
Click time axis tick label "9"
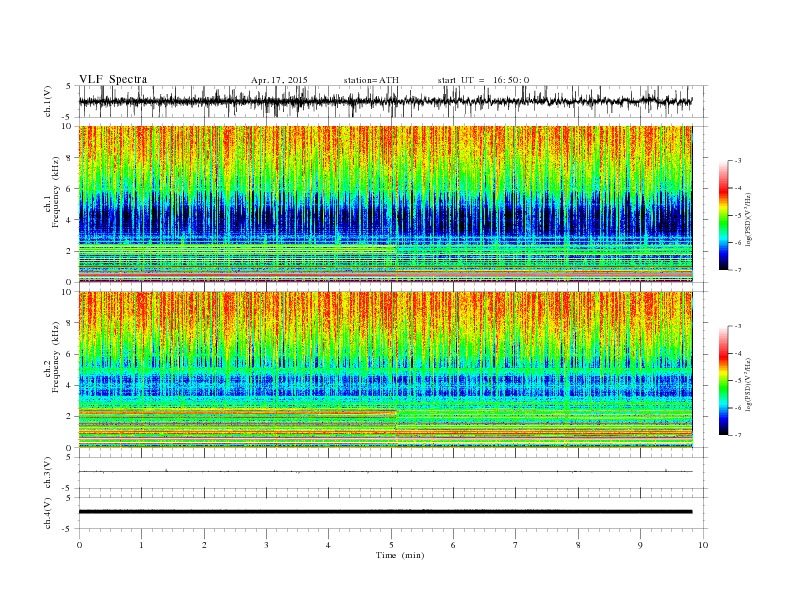tap(640, 545)
